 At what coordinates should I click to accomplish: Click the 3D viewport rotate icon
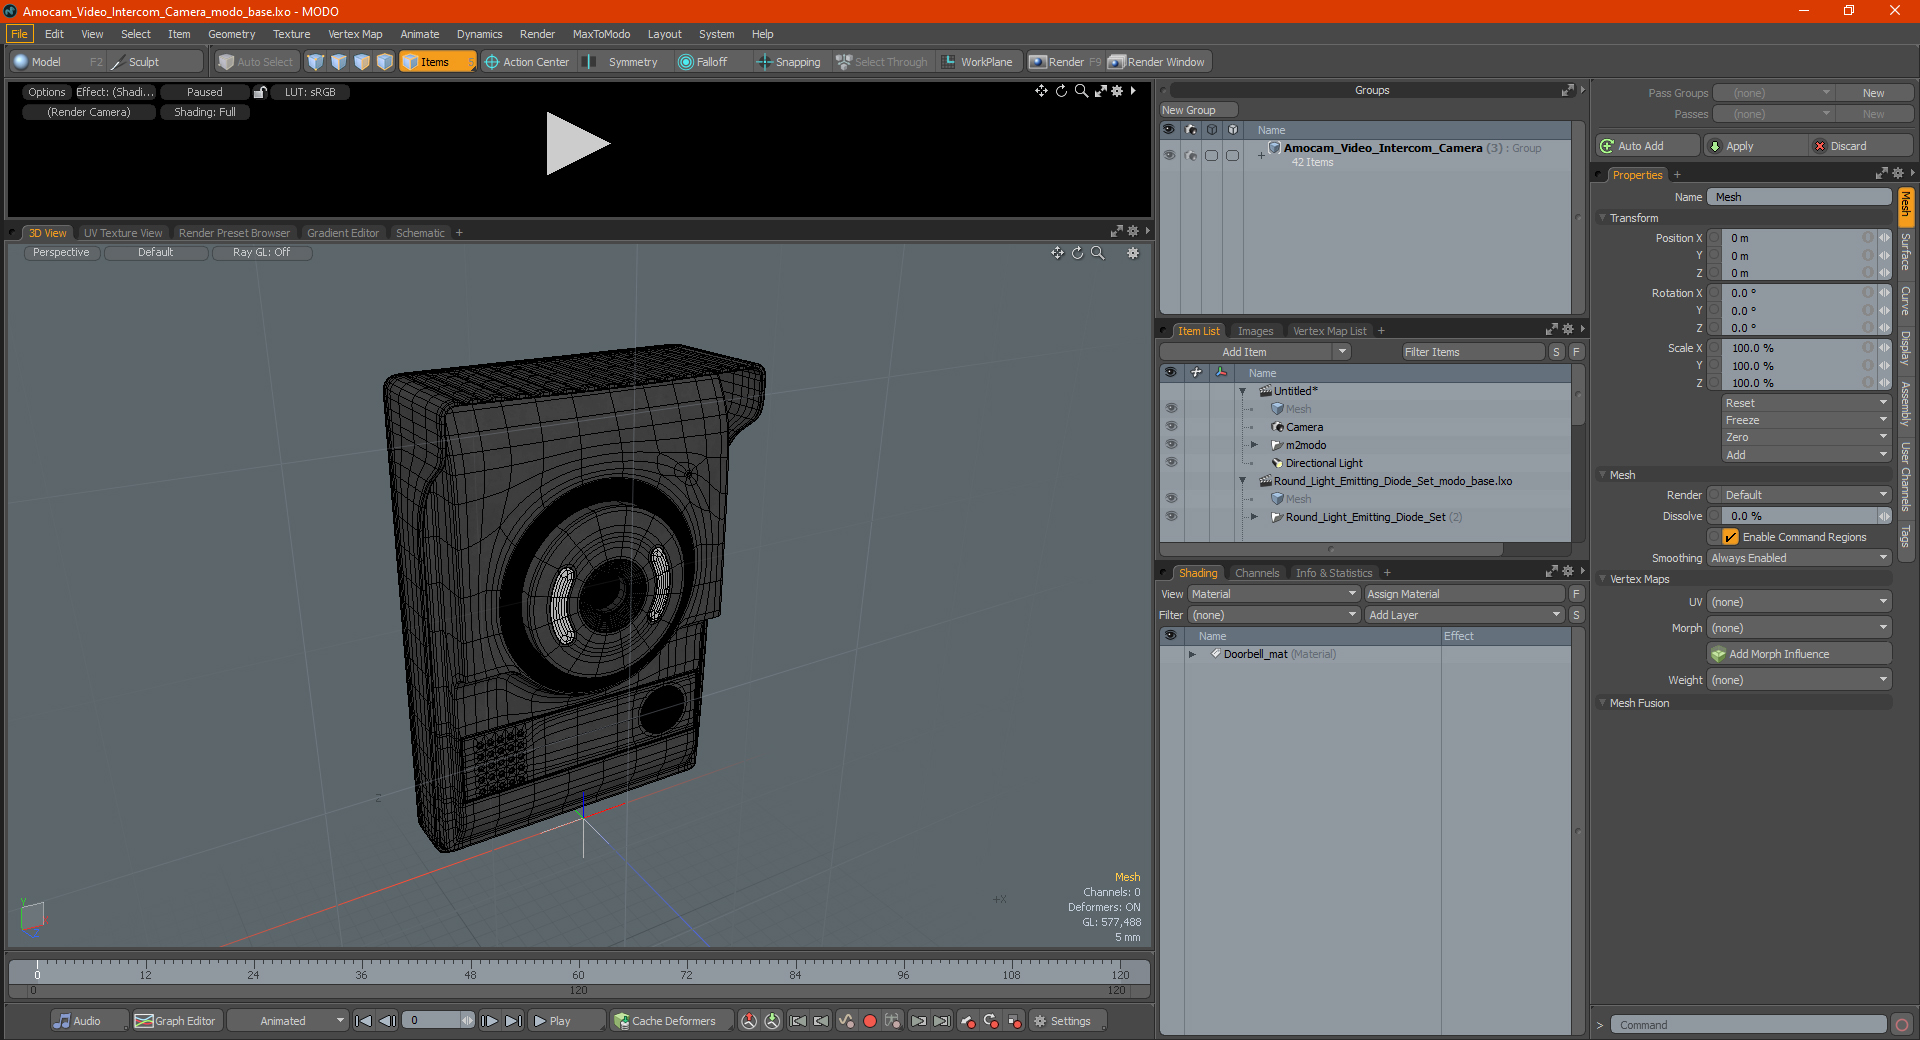[x=1077, y=253]
